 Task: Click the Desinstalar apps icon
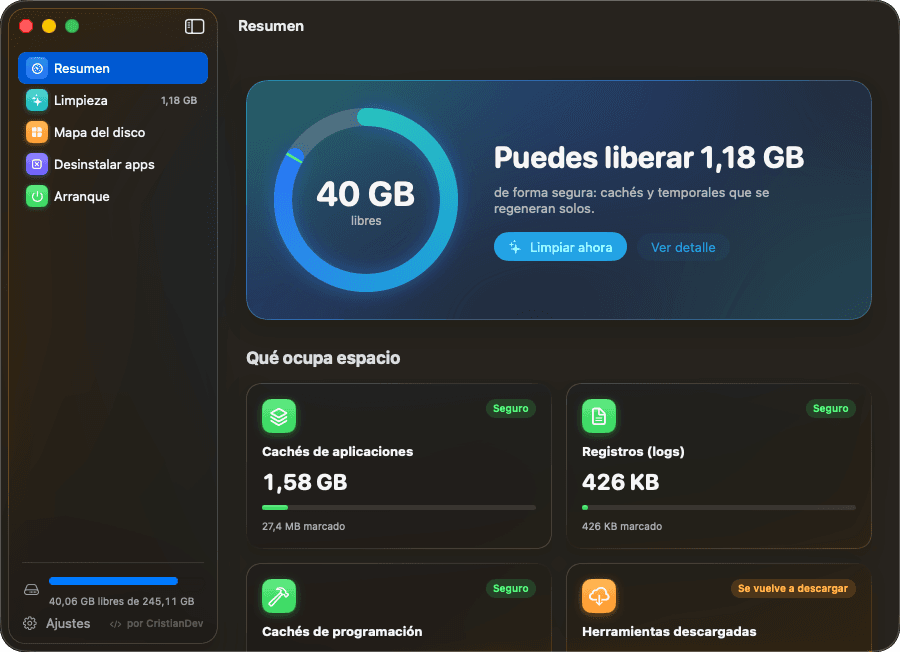point(37,165)
